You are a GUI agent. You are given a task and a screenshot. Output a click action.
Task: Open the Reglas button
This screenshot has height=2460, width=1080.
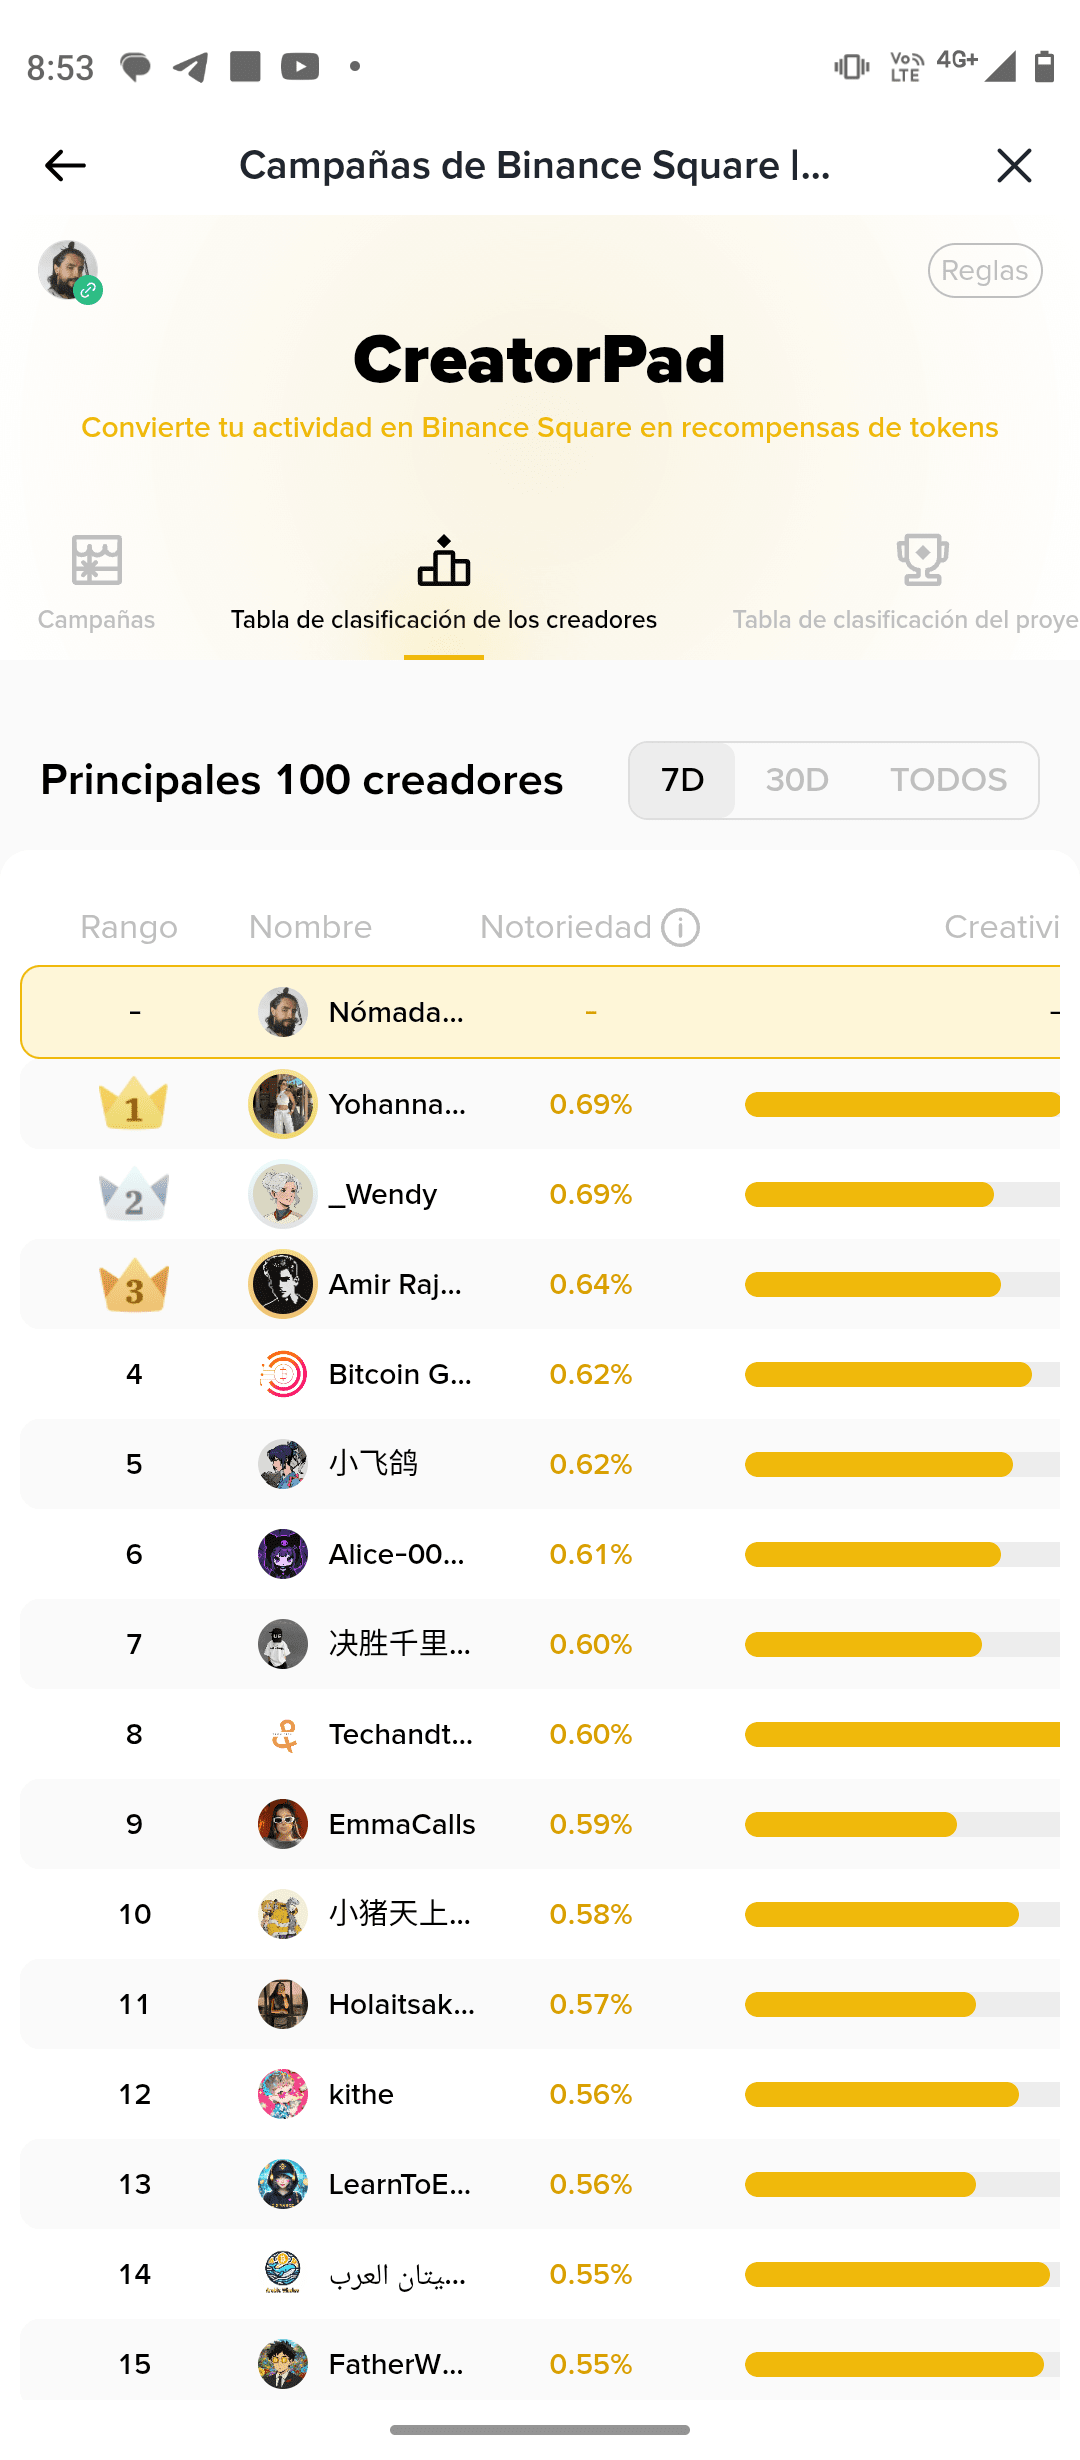coord(984,271)
